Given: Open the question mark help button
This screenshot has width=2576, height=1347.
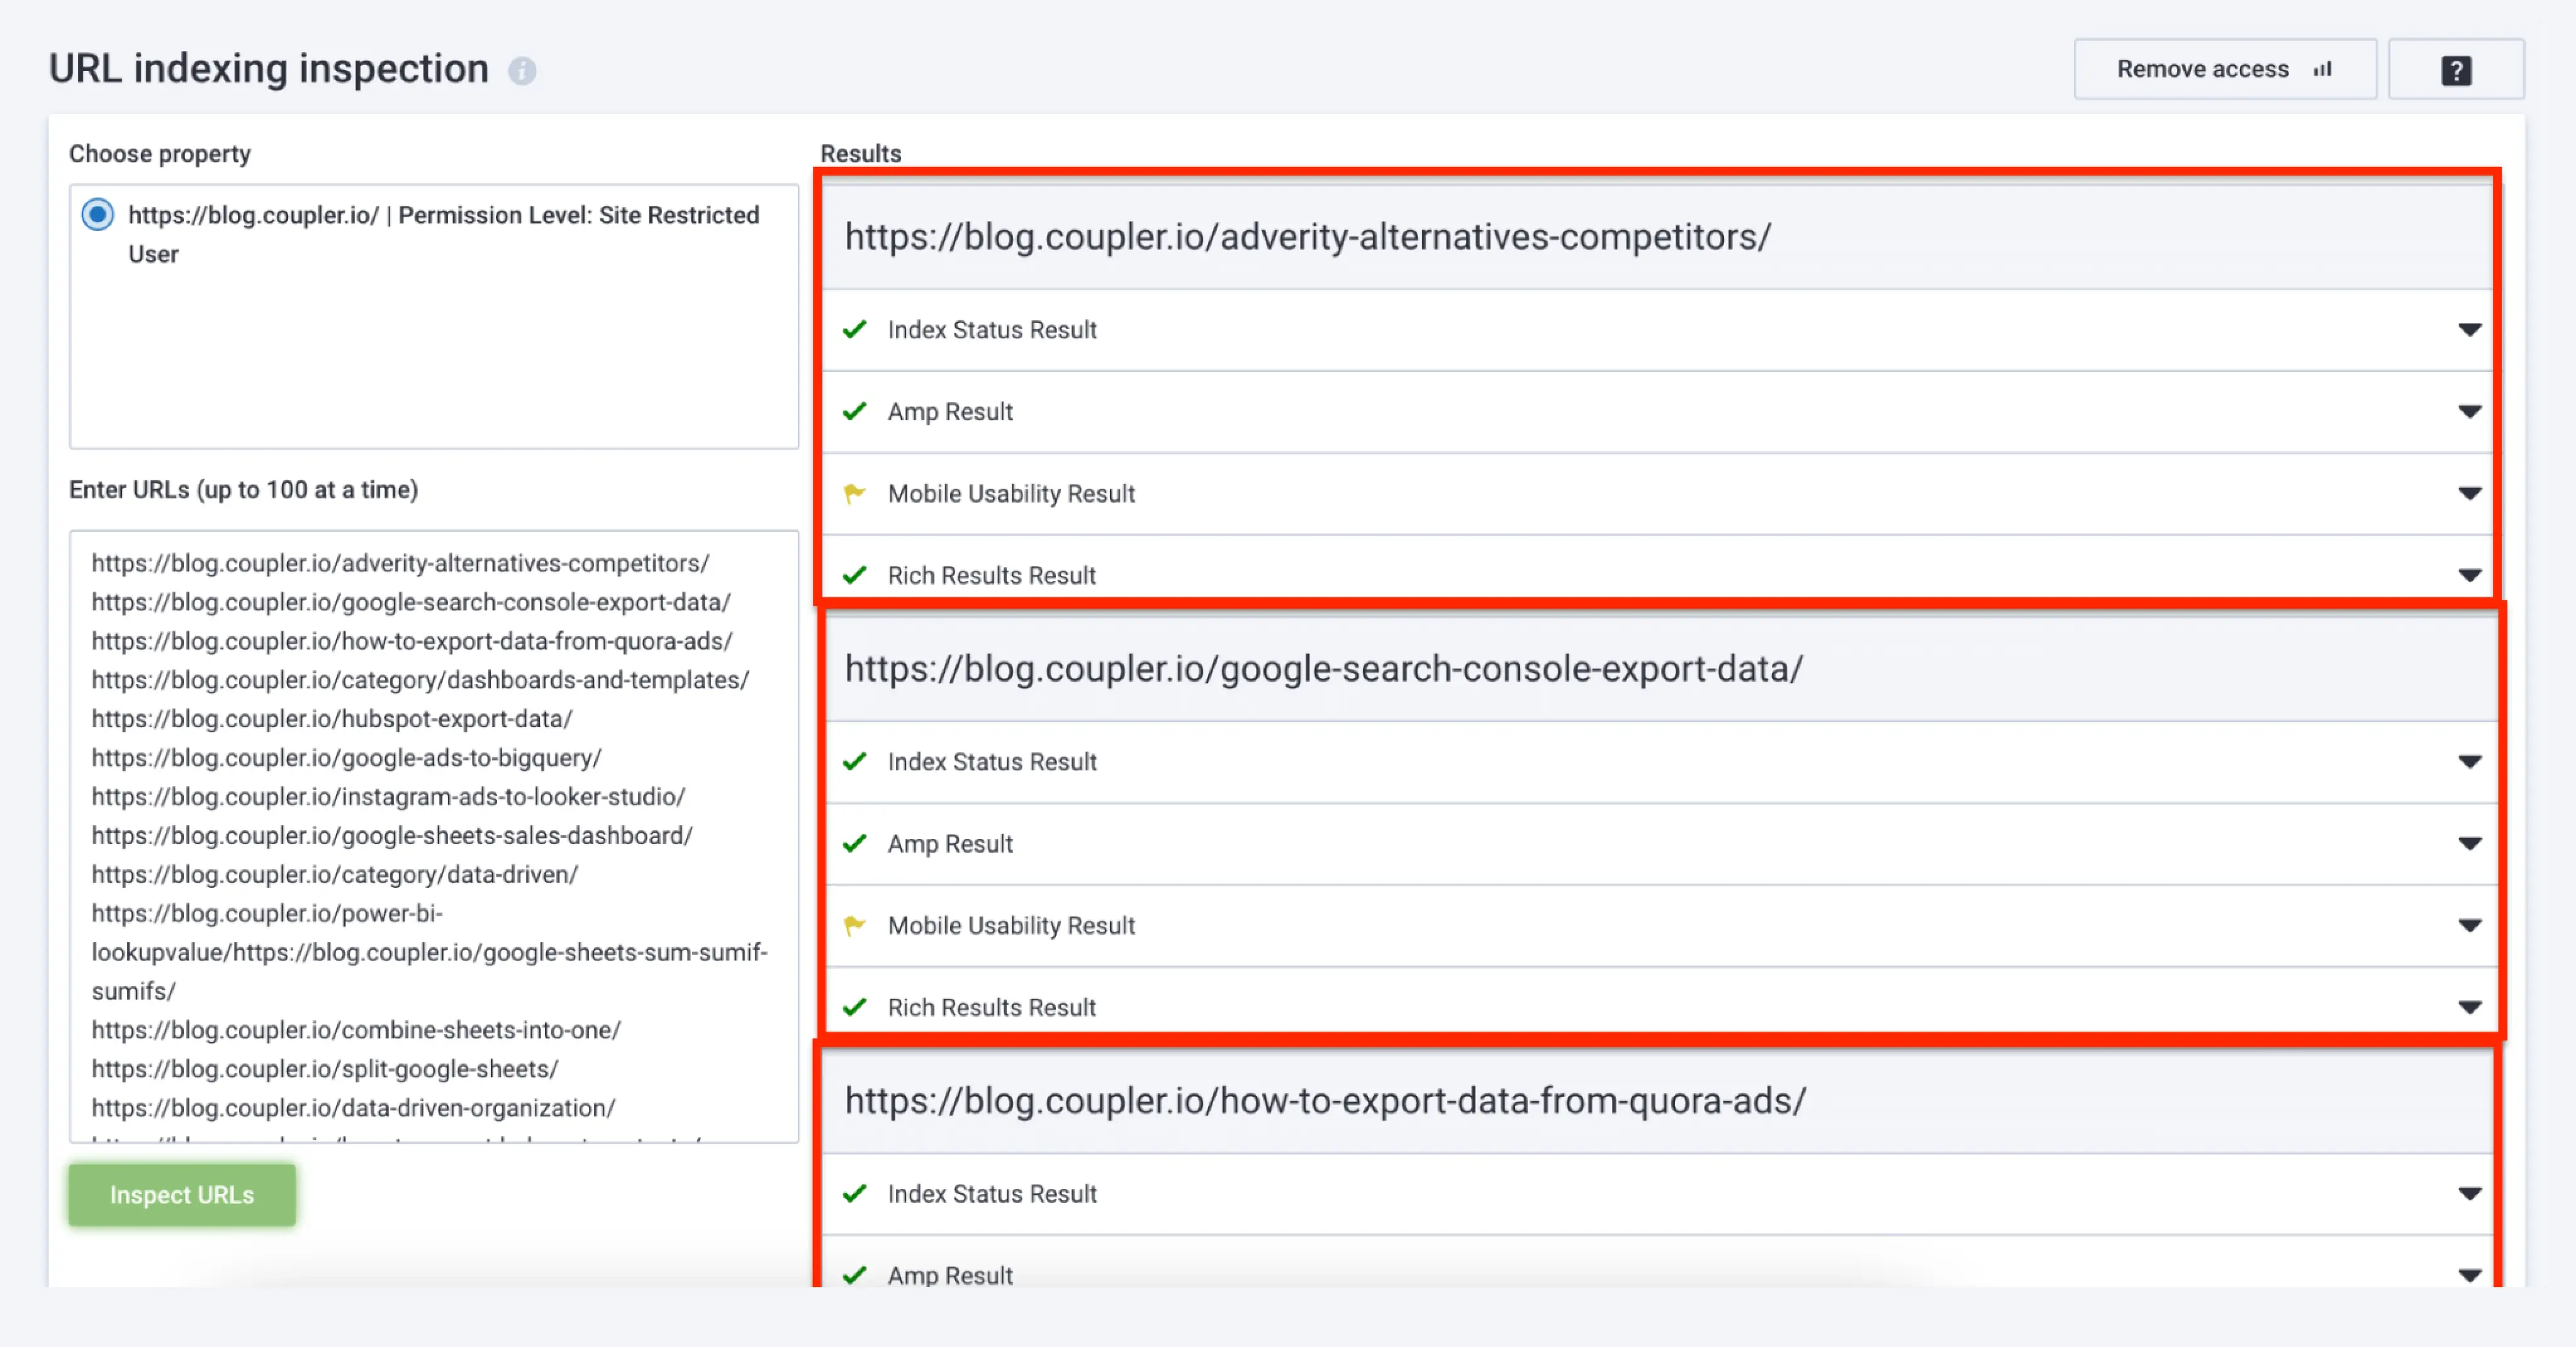Looking at the screenshot, I should click(2456, 70).
